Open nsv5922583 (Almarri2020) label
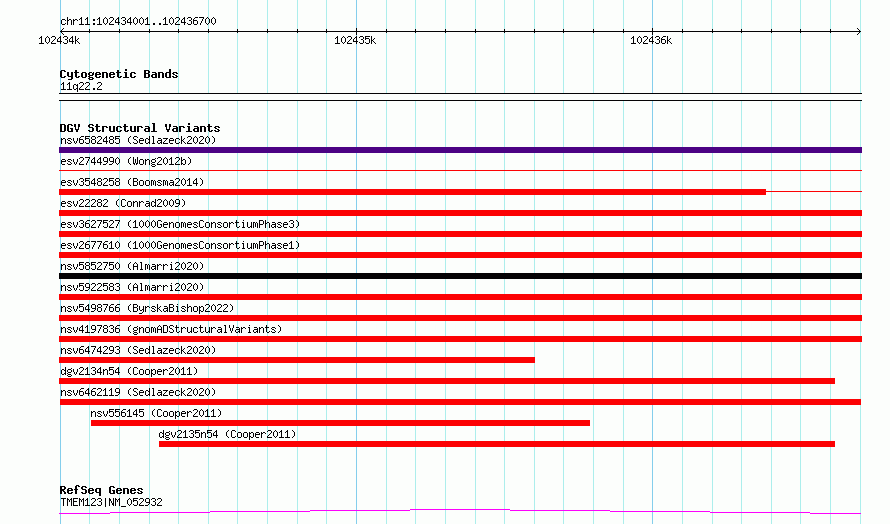The height and width of the screenshot is (524, 890). [x=132, y=287]
